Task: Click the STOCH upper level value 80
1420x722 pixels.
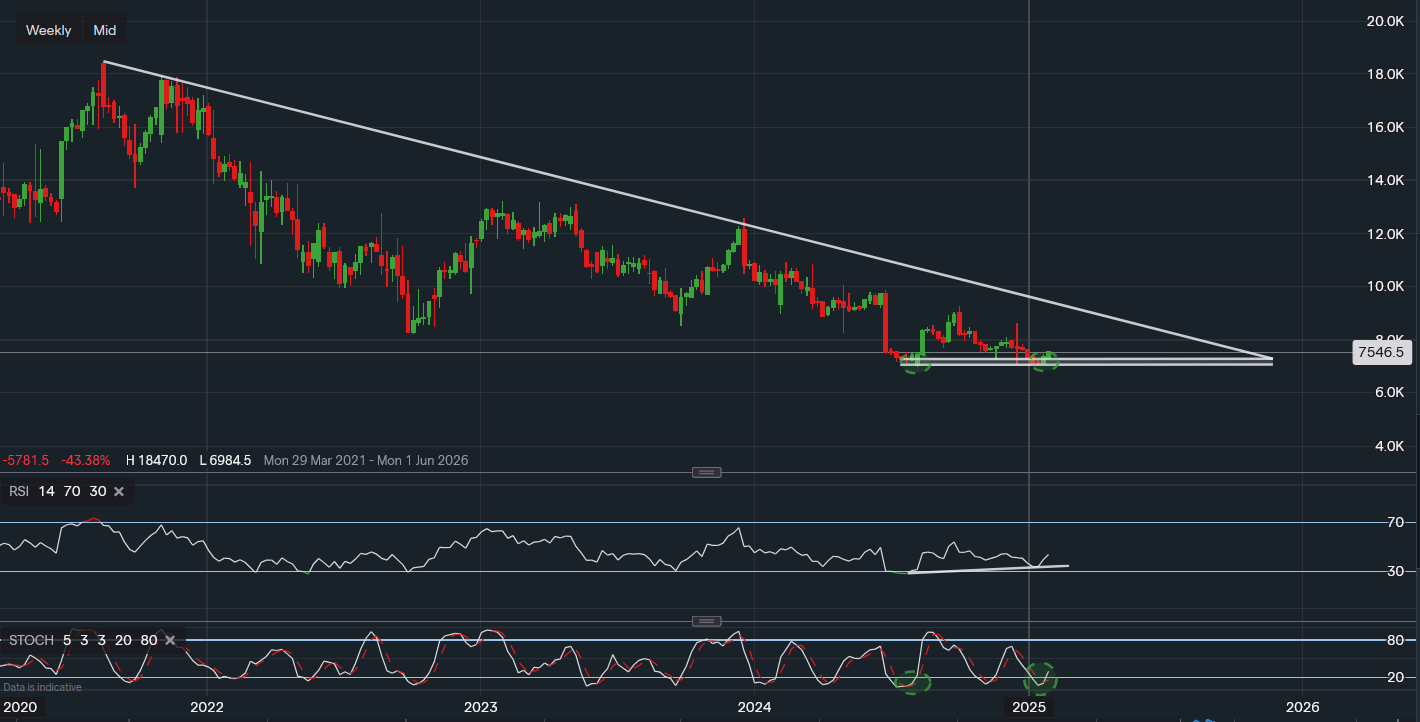Action: (148, 640)
